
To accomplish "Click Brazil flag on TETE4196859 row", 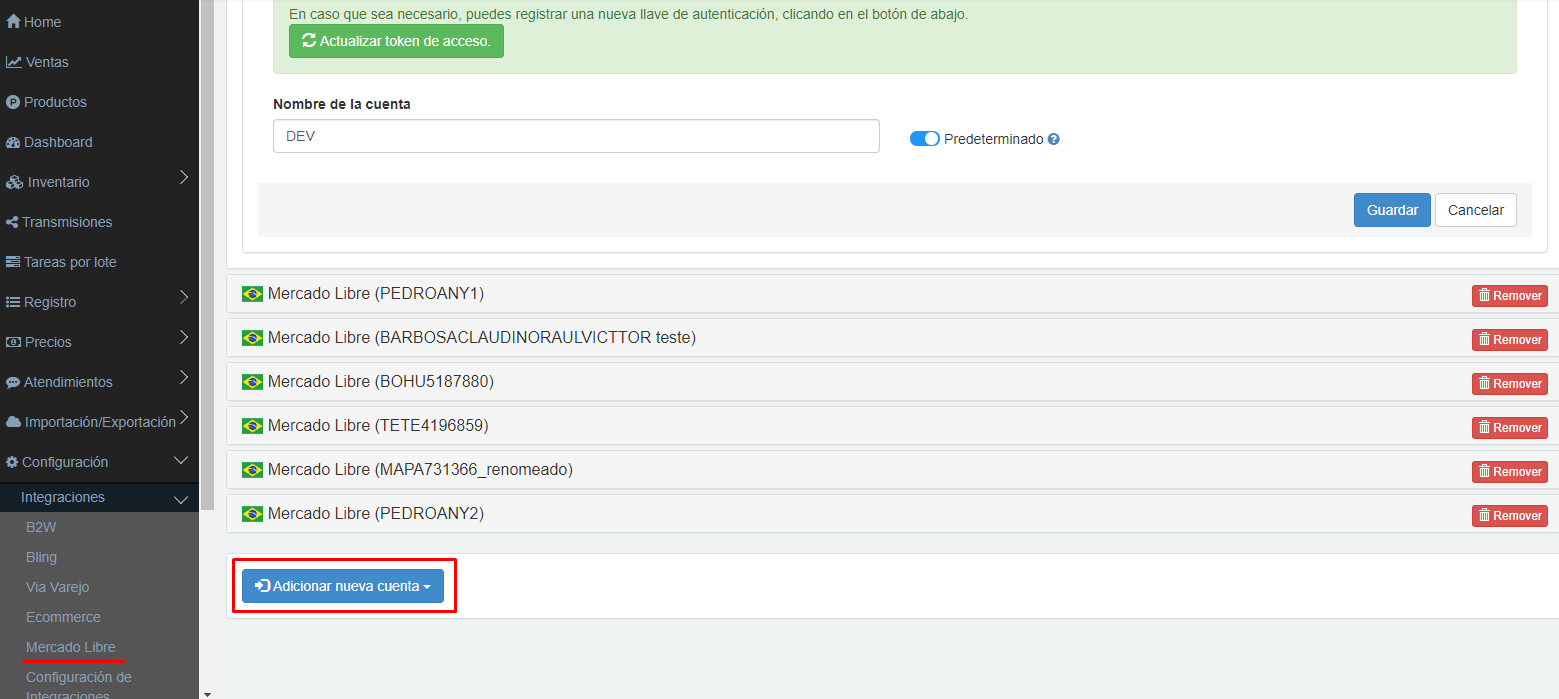I will [x=252, y=426].
